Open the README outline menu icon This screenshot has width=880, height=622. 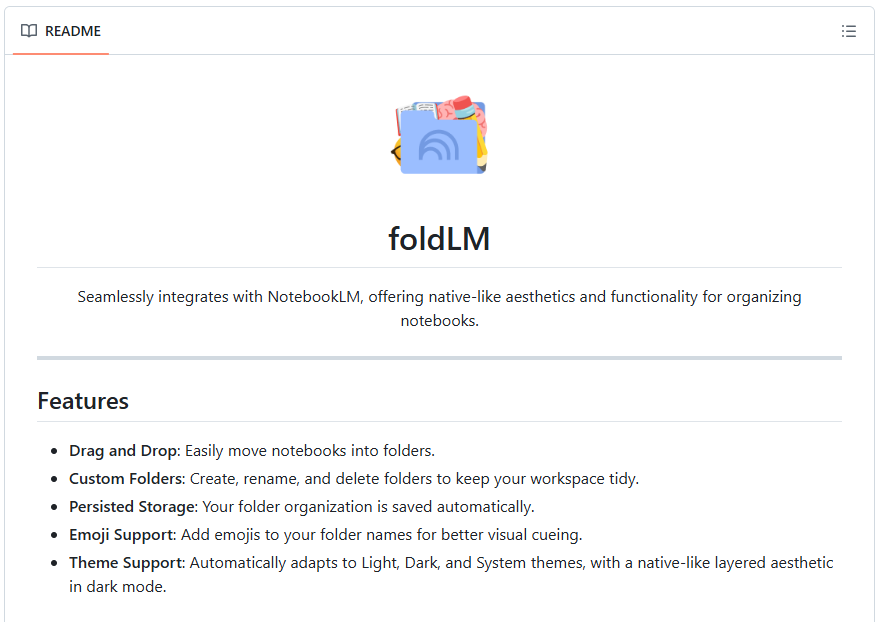[x=849, y=31]
